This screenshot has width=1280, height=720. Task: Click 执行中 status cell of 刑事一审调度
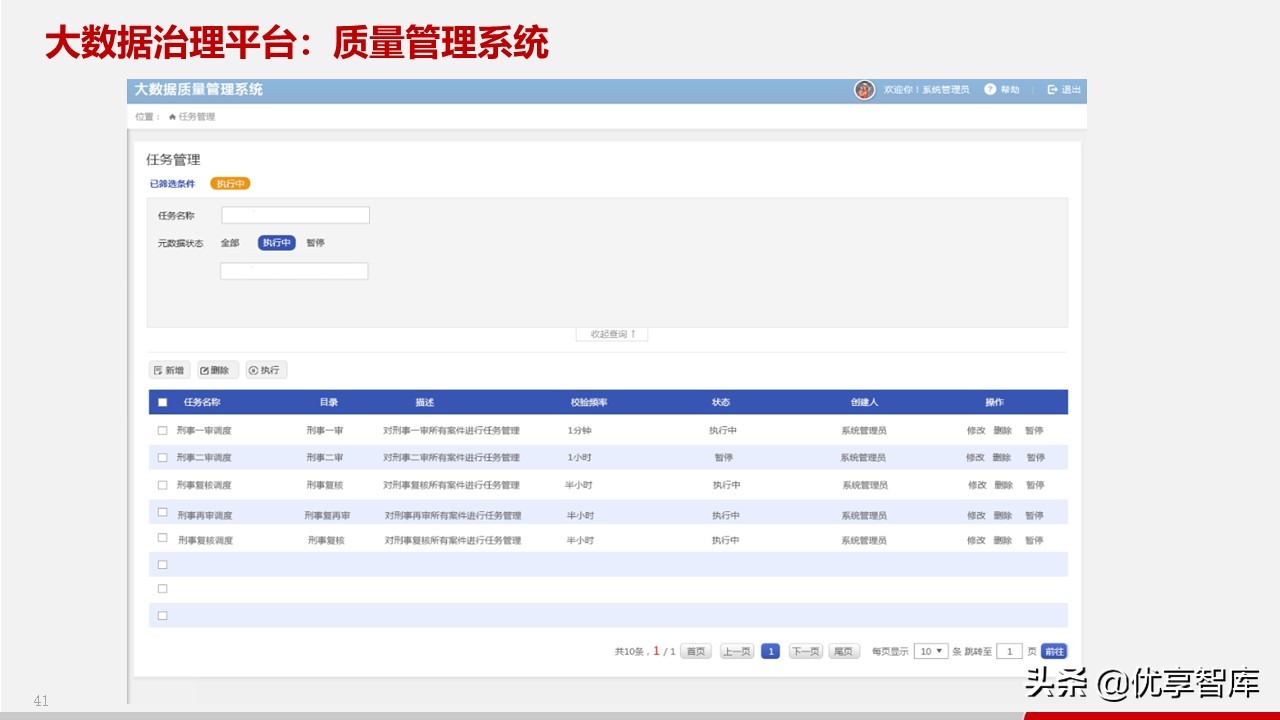(x=724, y=431)
